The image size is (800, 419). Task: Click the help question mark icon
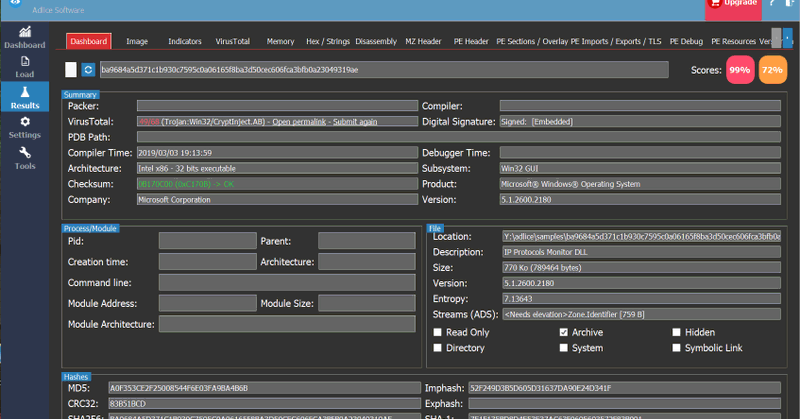point(771,4)
